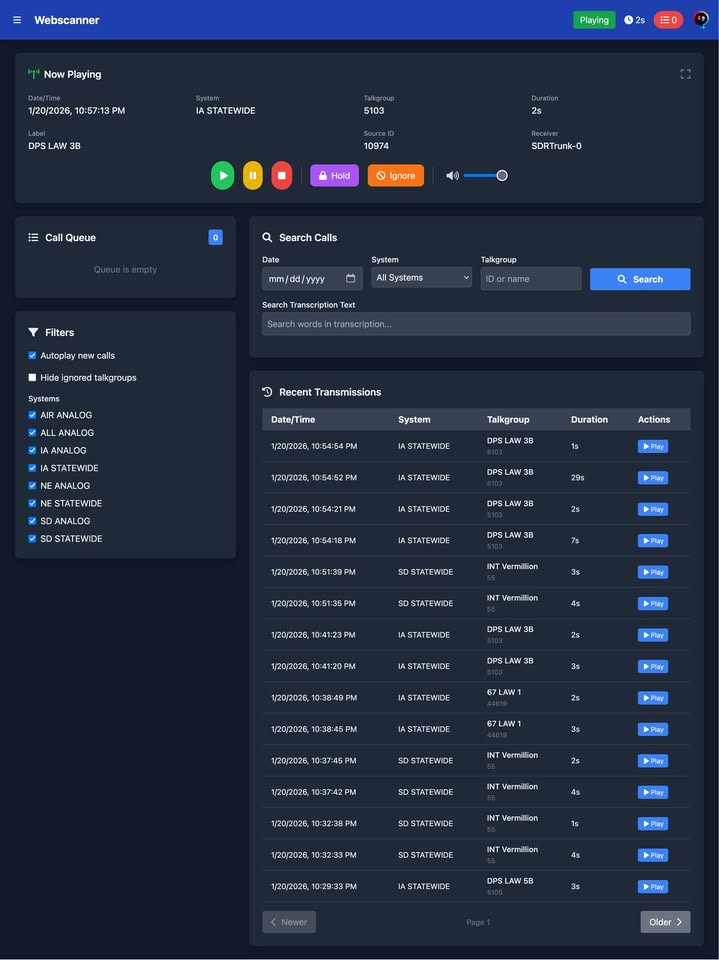The image size is (719, 960).
Task: Click the blue Search button
Action: (x=639, y=279)
